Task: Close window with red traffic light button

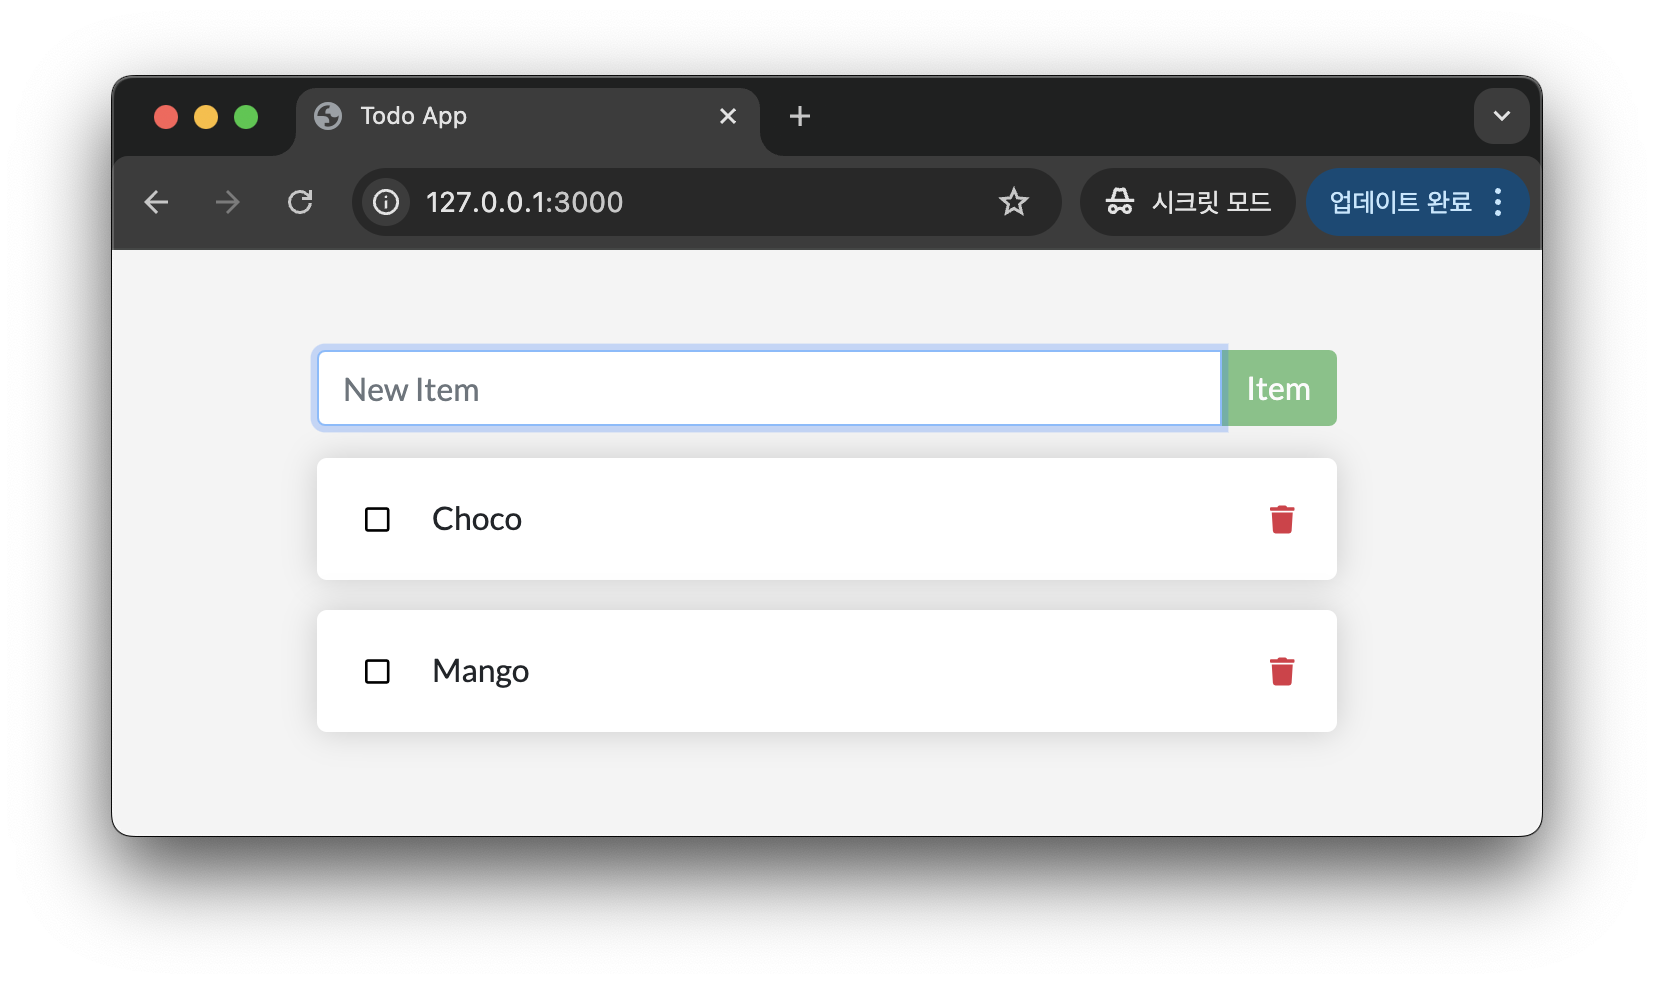Action: [166, 117]
